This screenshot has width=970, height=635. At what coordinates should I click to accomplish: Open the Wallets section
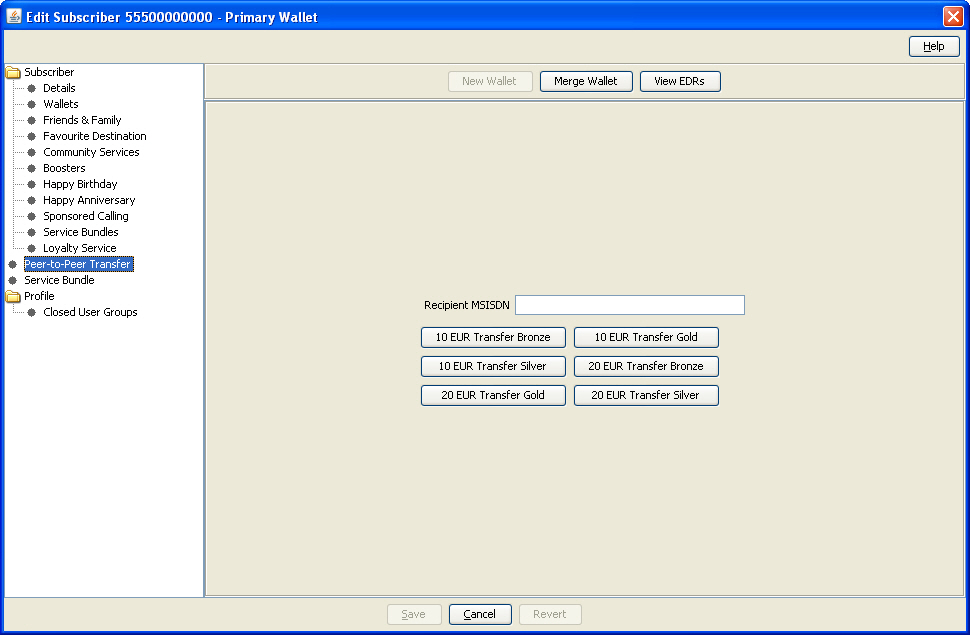coord(61,104)
